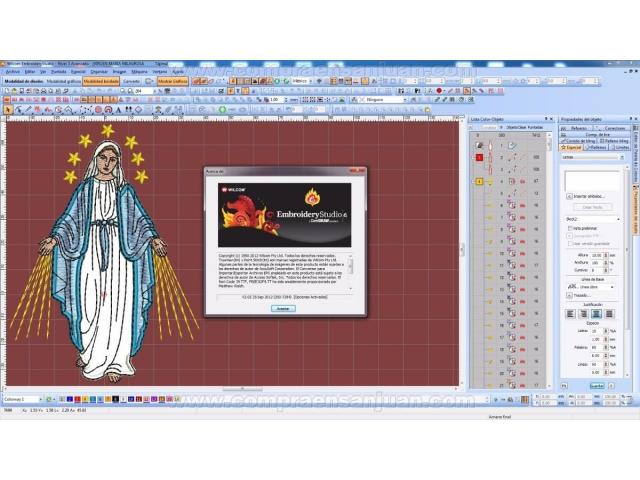Viewport: 640px width, 480px height.
Task: Click the Anchura value field
Action: (596, 262)
